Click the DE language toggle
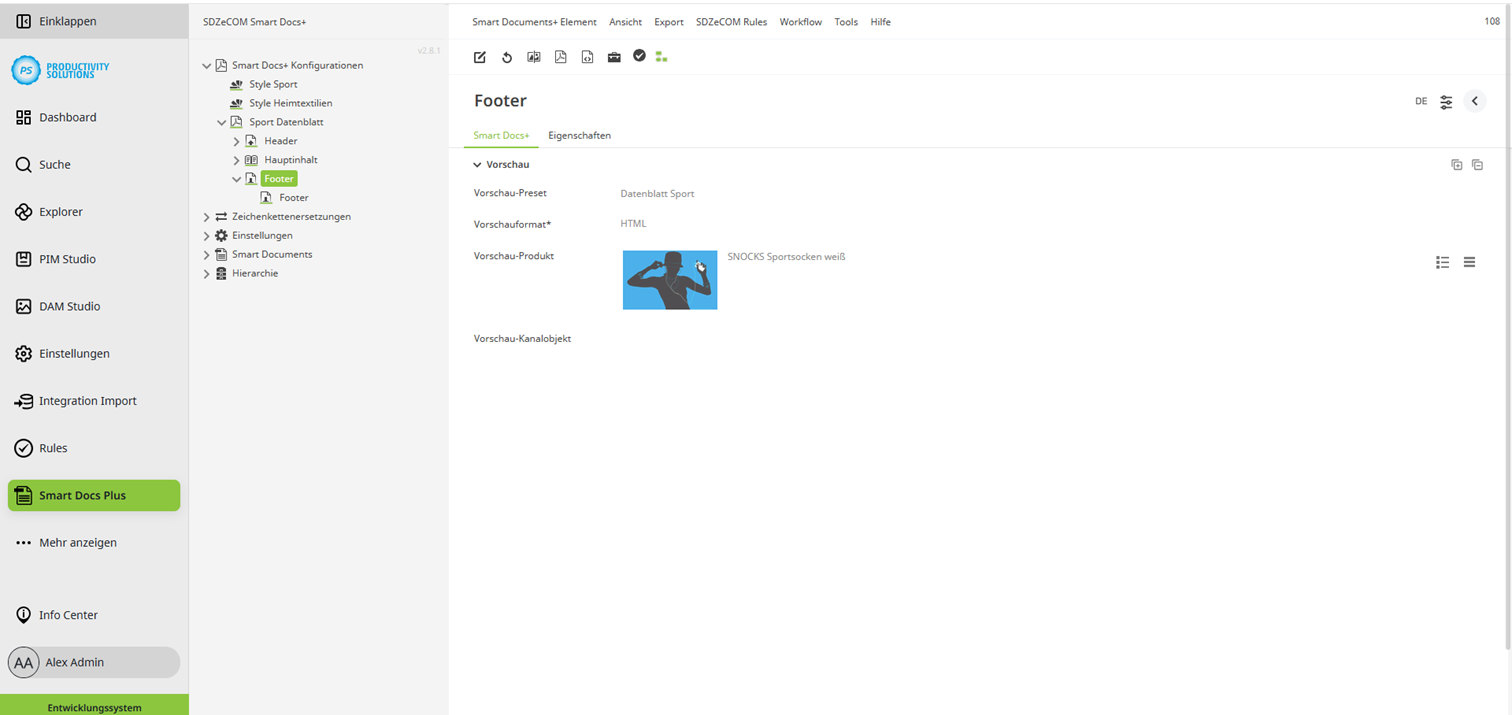The image size is (1512, 715). pos(1421,101)
